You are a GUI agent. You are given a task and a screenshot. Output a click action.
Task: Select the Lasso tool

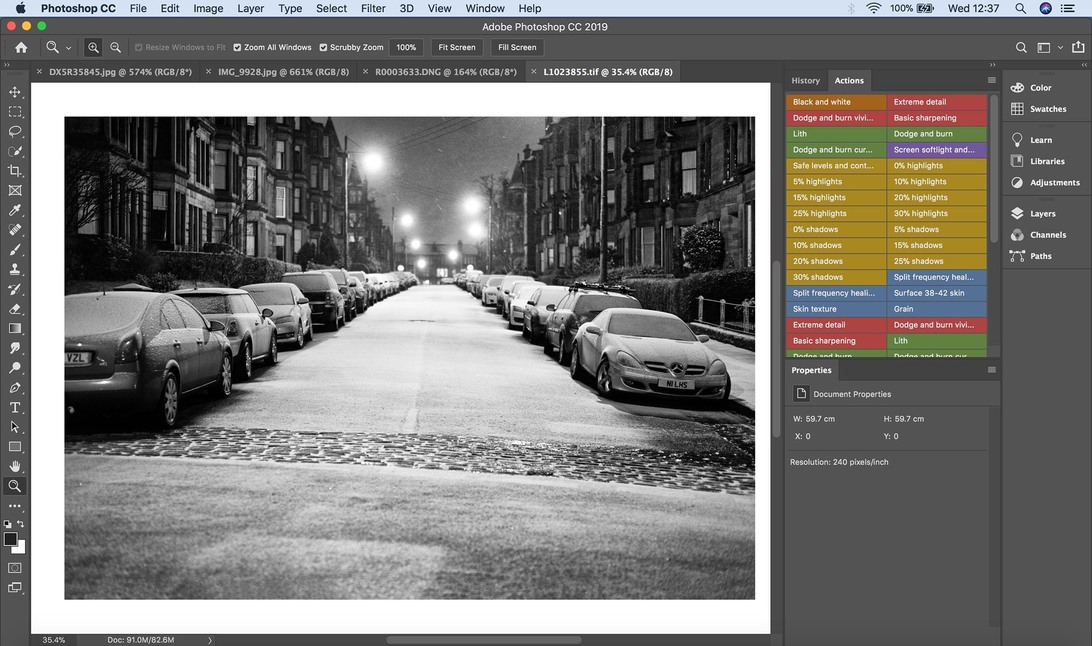click(x=15, y=131)
